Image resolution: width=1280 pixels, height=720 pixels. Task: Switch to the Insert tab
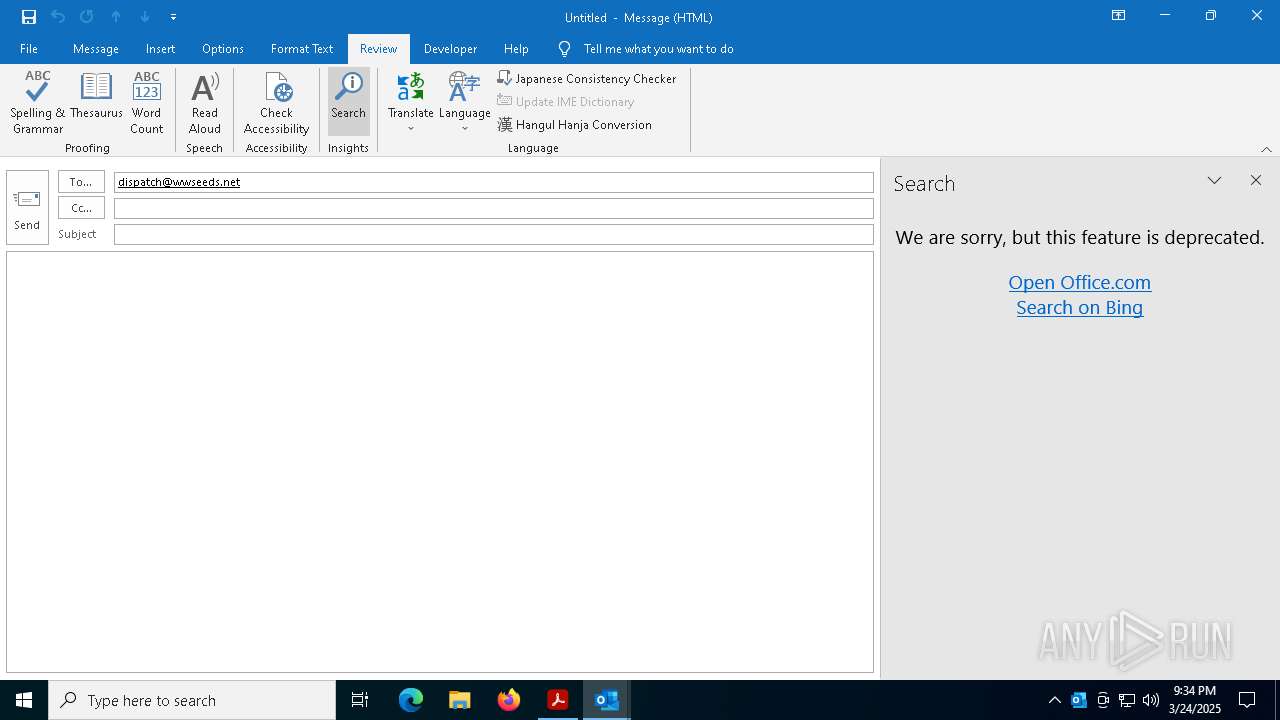(x=160, y=49)
